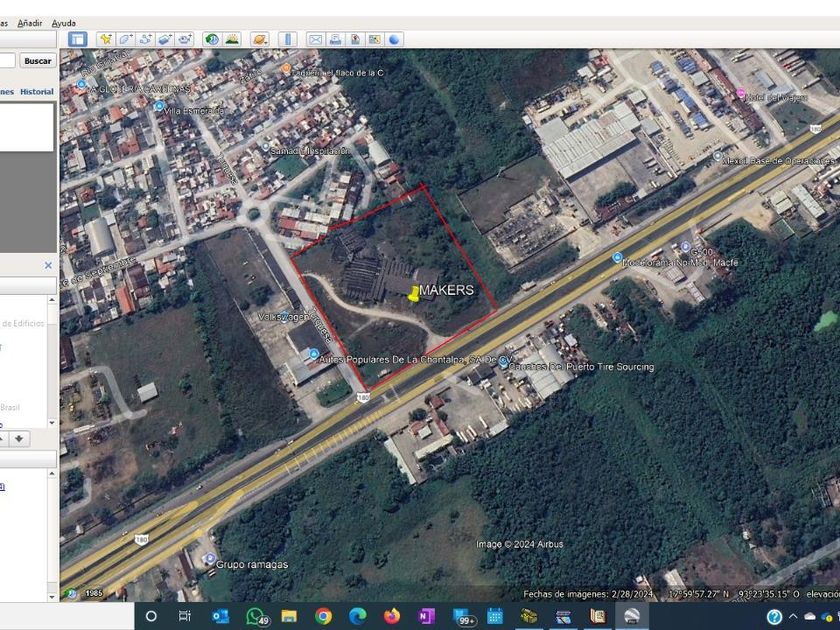Select the Add Path tool
This screenshot has height=630, width=840.
pos(145,39)
